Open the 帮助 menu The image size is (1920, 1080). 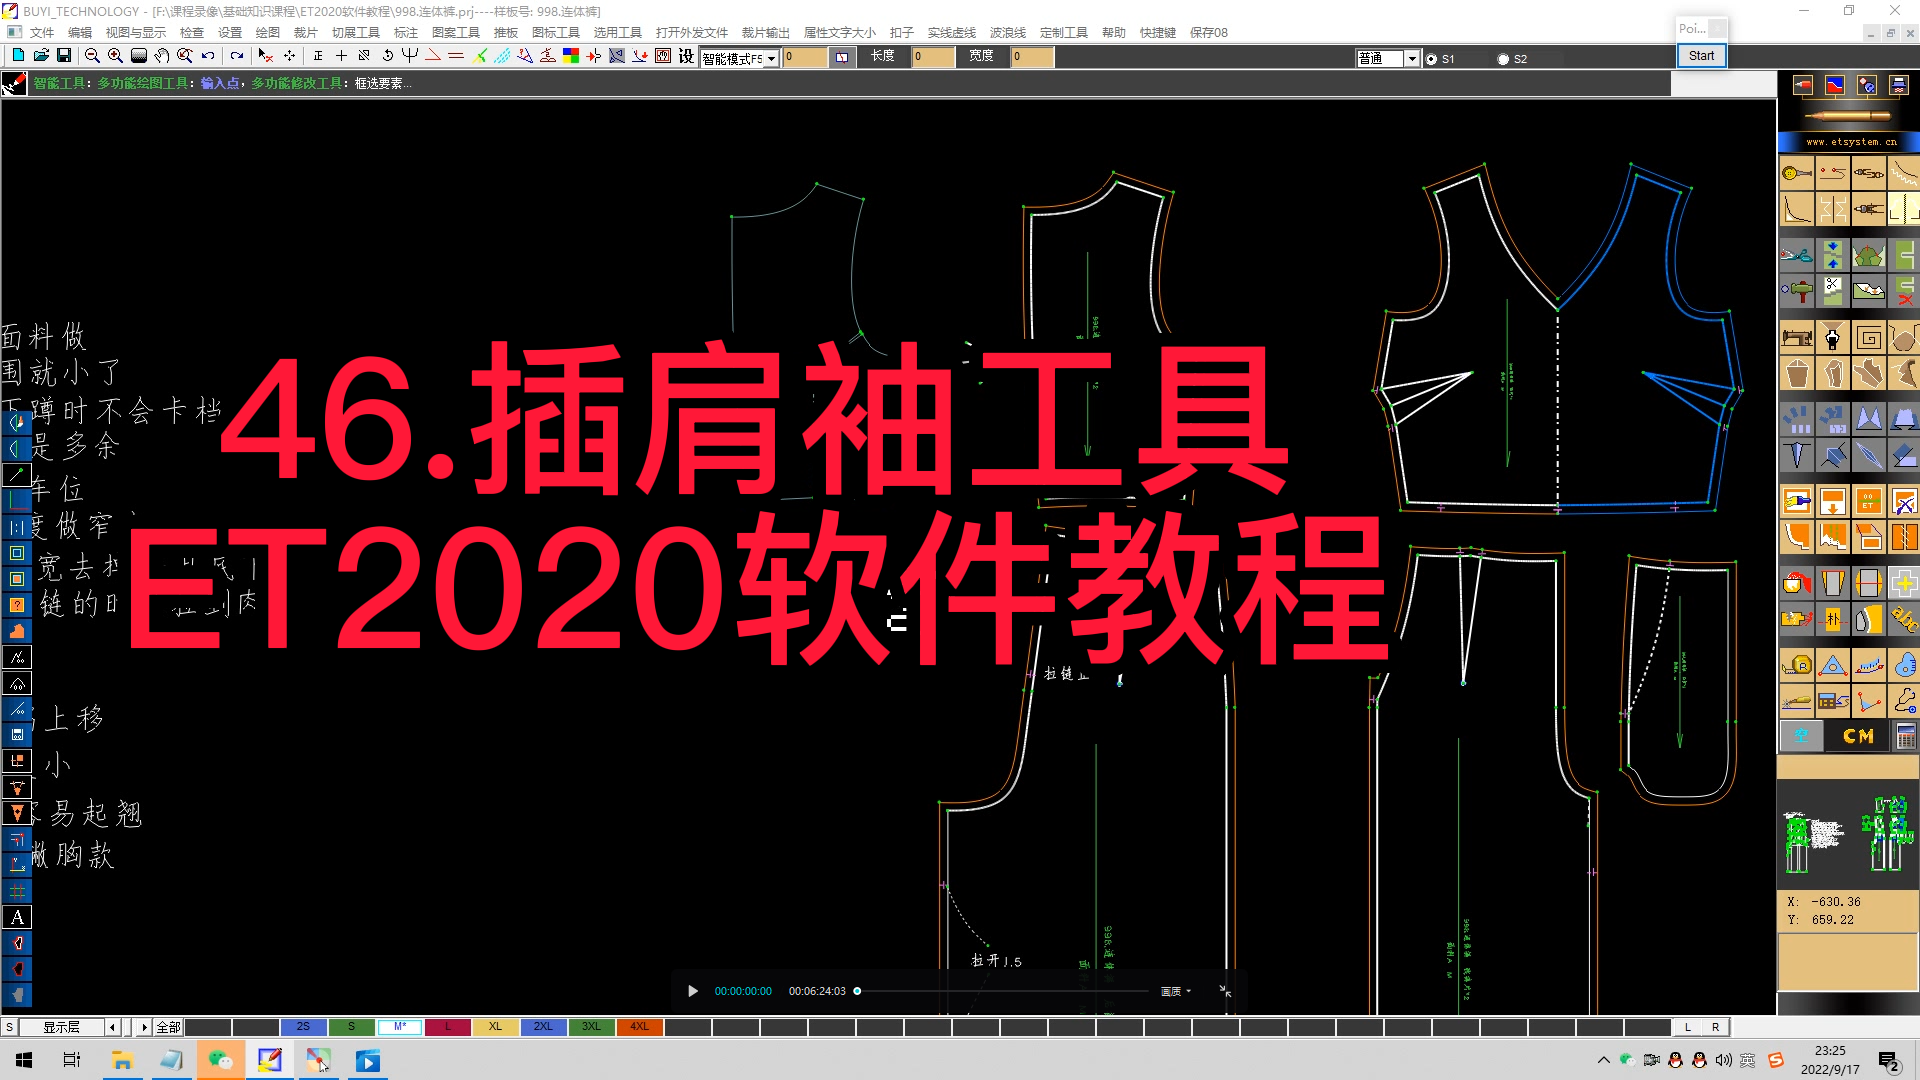(1114, 32)
